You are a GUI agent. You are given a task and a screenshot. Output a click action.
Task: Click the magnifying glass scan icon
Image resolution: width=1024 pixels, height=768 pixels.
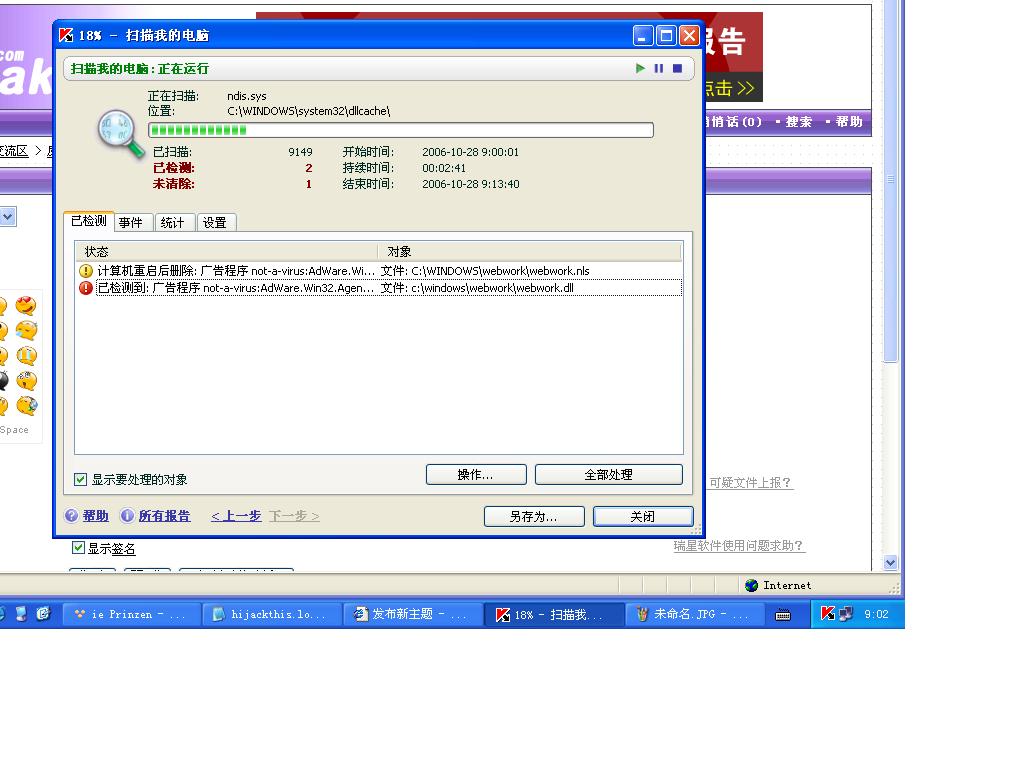tap(121, 134)
